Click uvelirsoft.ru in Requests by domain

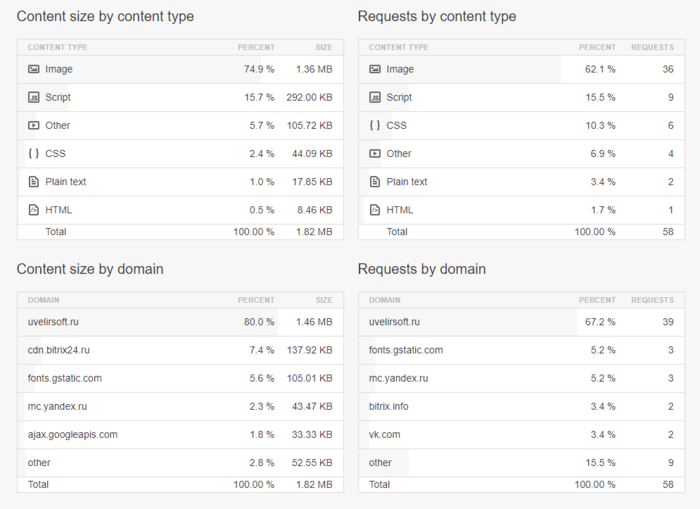[394, 322]
